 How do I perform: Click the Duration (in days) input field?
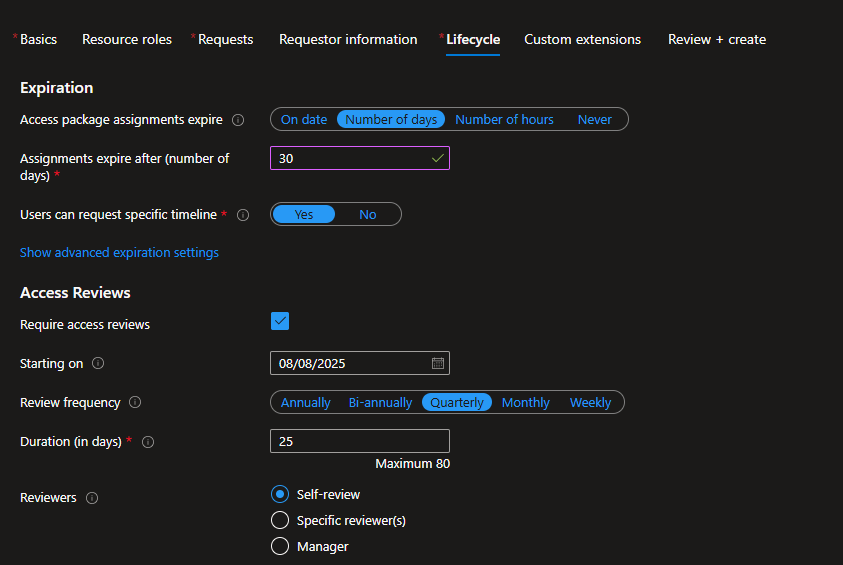click(359, 441)
